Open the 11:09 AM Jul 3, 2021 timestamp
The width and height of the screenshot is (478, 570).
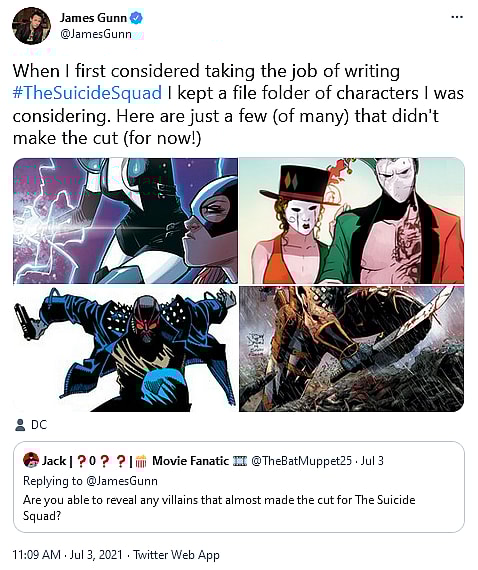coord(68,555)
